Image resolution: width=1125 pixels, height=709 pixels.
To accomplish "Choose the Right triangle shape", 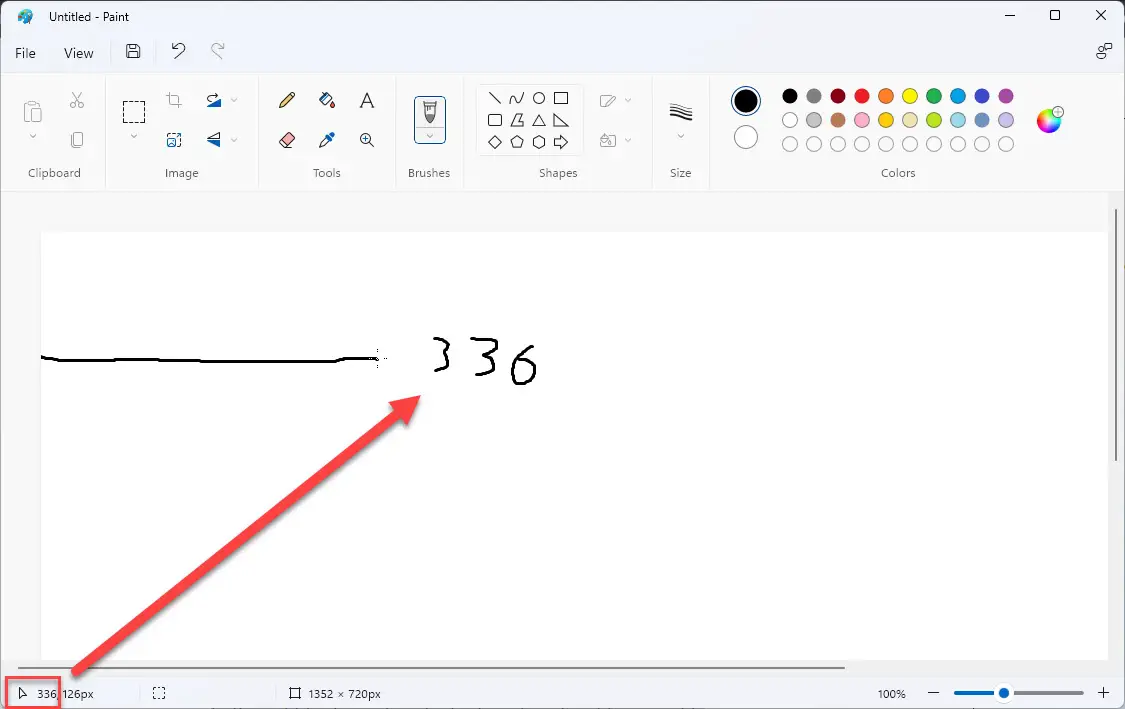I will point(561,120).
